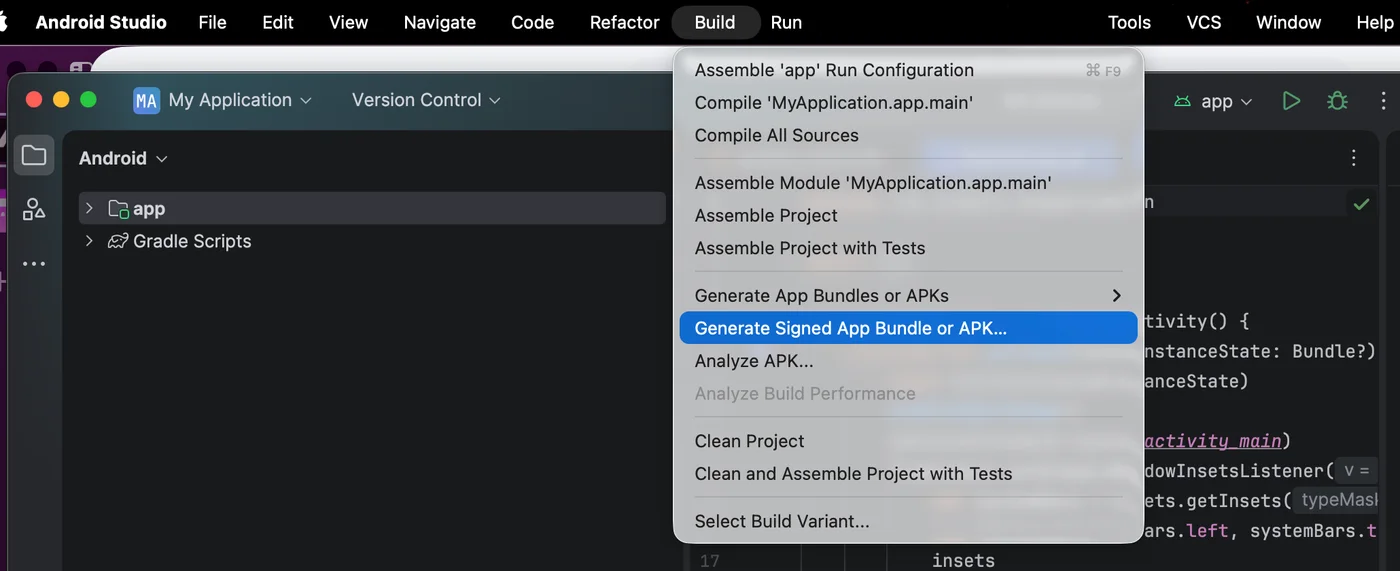Viewport: 1400px width, 571px height.
Task: Open the Edit menu
Action: (278, 22)
